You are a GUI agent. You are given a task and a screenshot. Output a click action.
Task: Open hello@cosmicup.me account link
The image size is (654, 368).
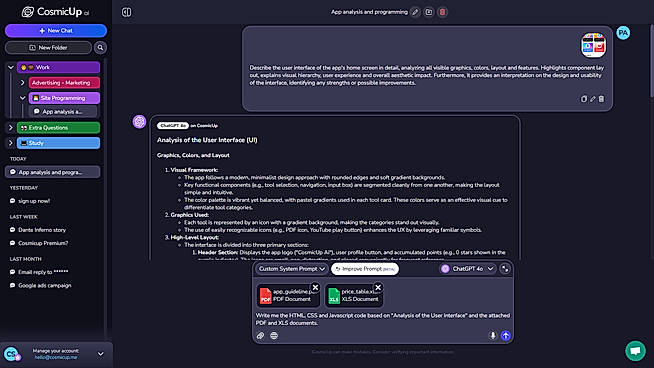pyautogui.click(x=56, y=357)
